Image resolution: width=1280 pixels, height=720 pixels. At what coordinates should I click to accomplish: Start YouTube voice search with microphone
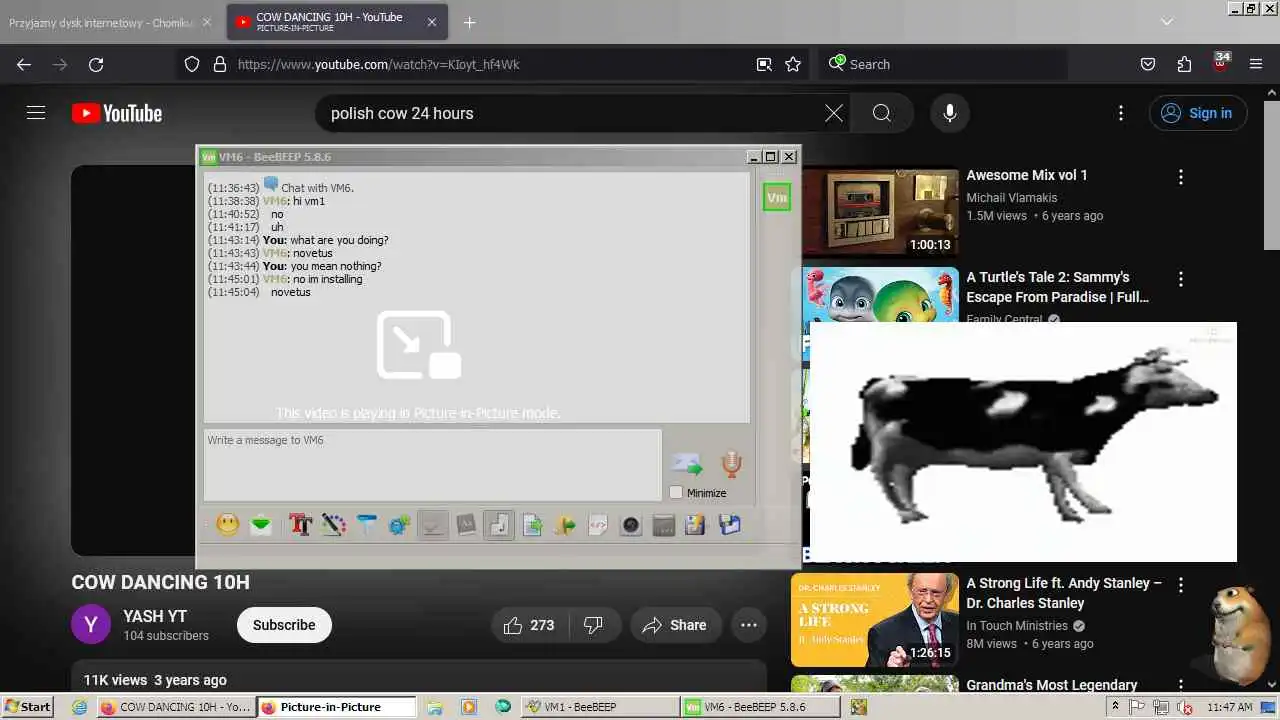click(x=950, y=113)
